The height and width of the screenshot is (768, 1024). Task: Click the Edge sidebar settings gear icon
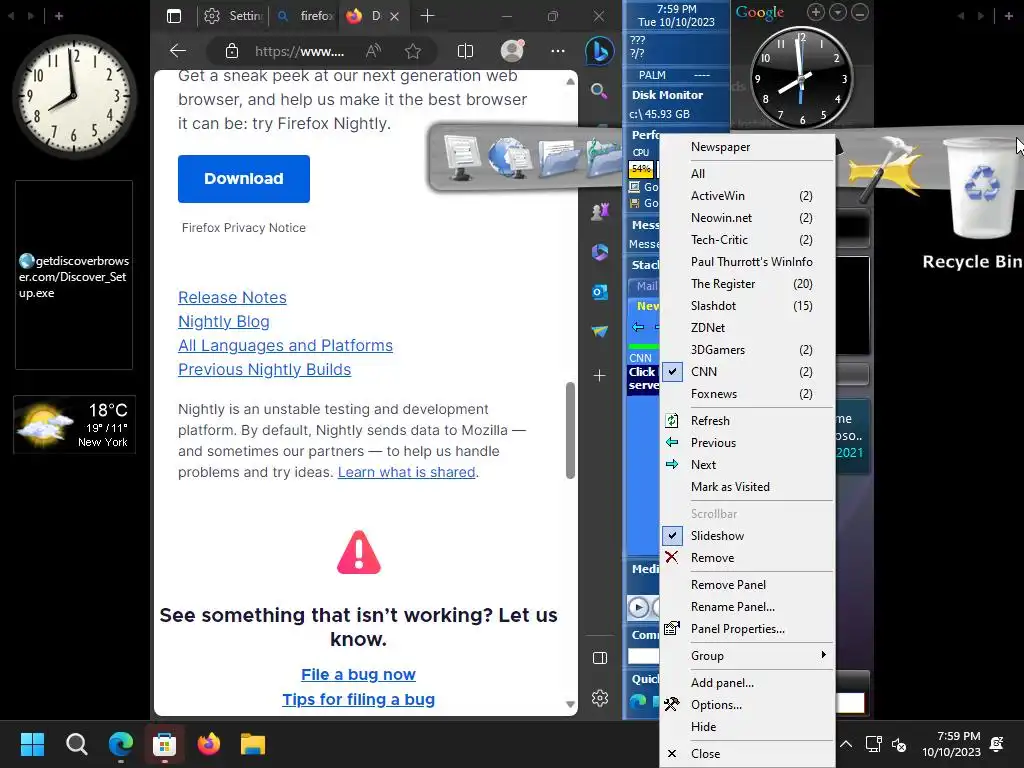600,698
